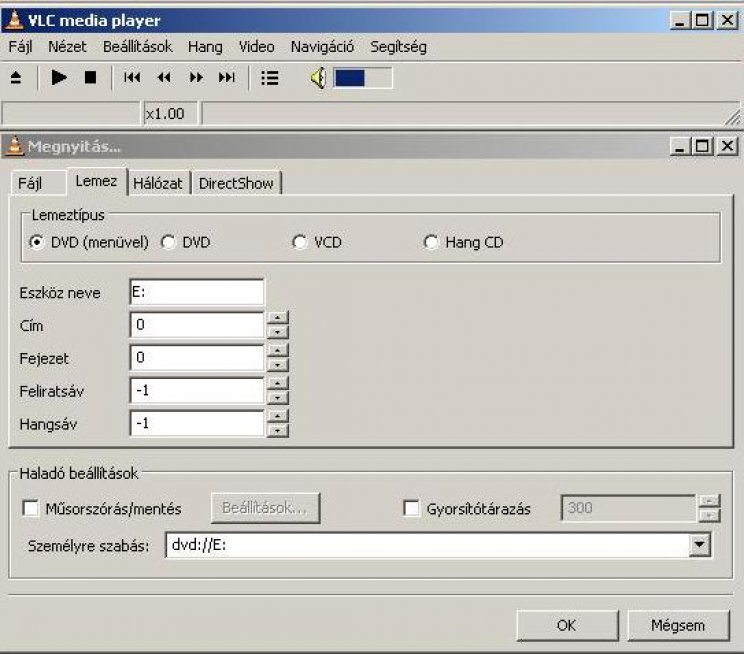Screen dimensions: 744x654
Task: Click the Cím value field
Action: (197, 325)
